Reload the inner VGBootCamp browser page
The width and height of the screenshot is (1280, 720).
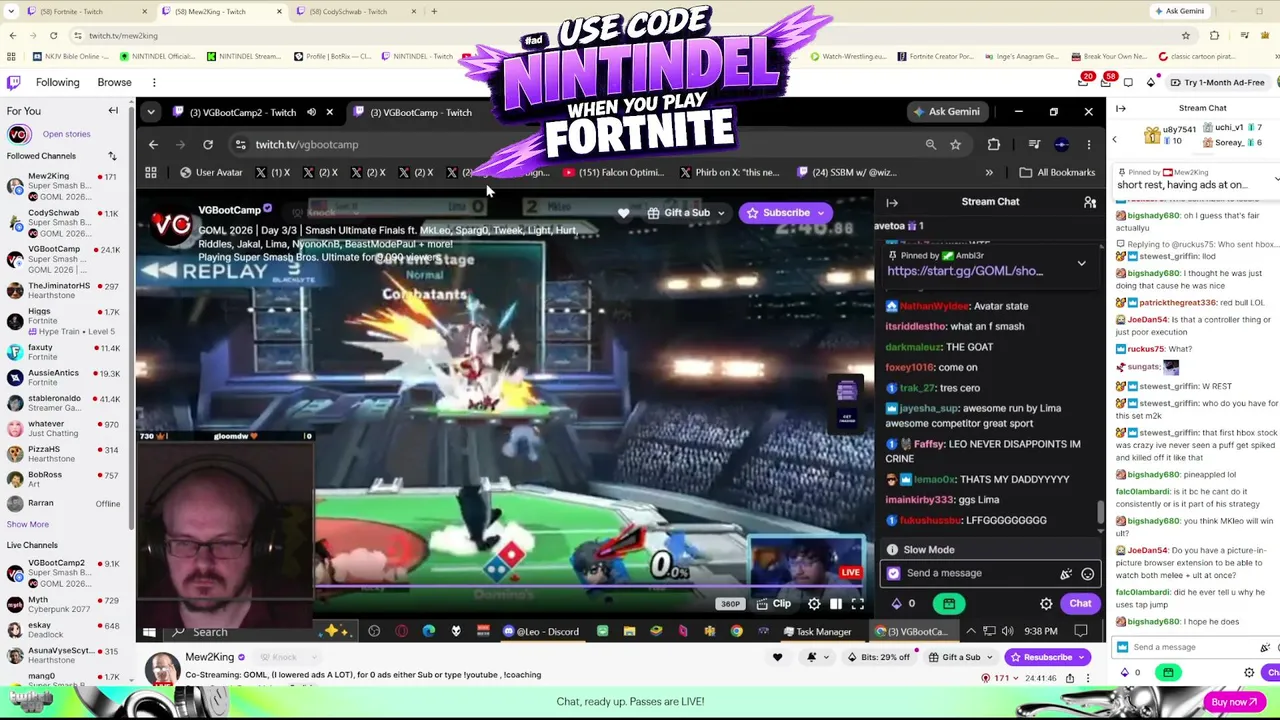pos(208,144)
